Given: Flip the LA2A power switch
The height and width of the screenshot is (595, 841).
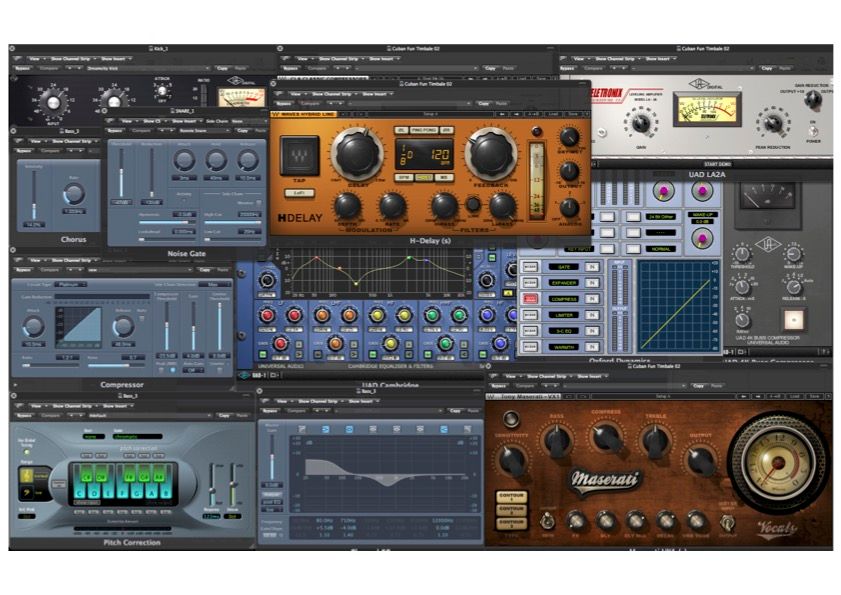Looking at the screenshot, I should coord(813,131).
